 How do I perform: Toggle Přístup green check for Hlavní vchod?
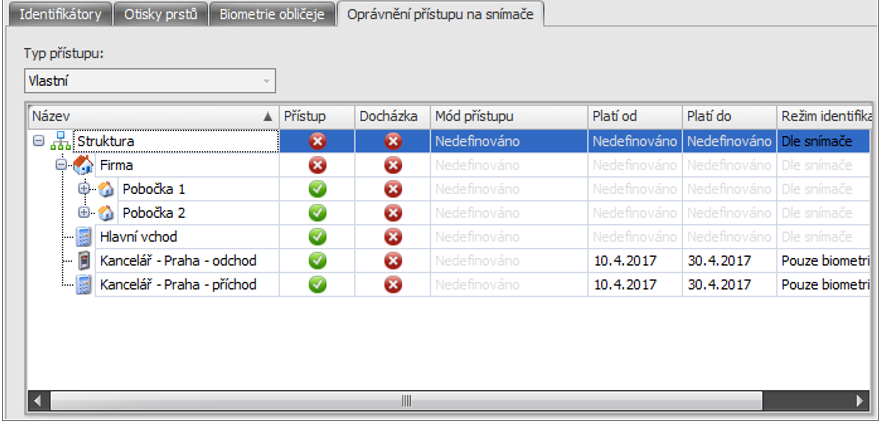(317, 237)
